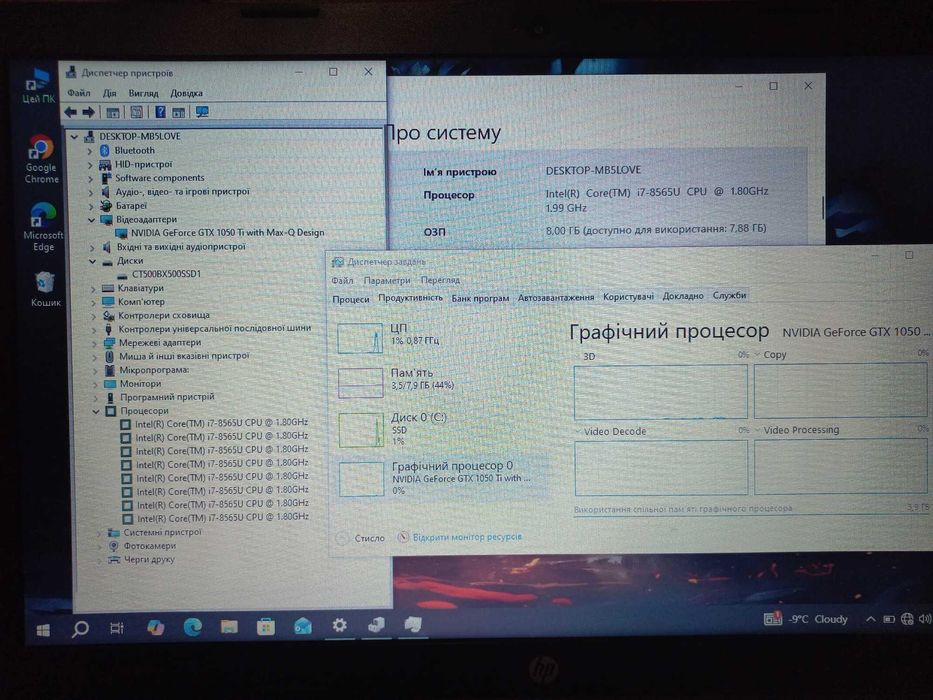Select Графічний процесор 0 entry
The image size is (933, 700).
coord(442,478)
